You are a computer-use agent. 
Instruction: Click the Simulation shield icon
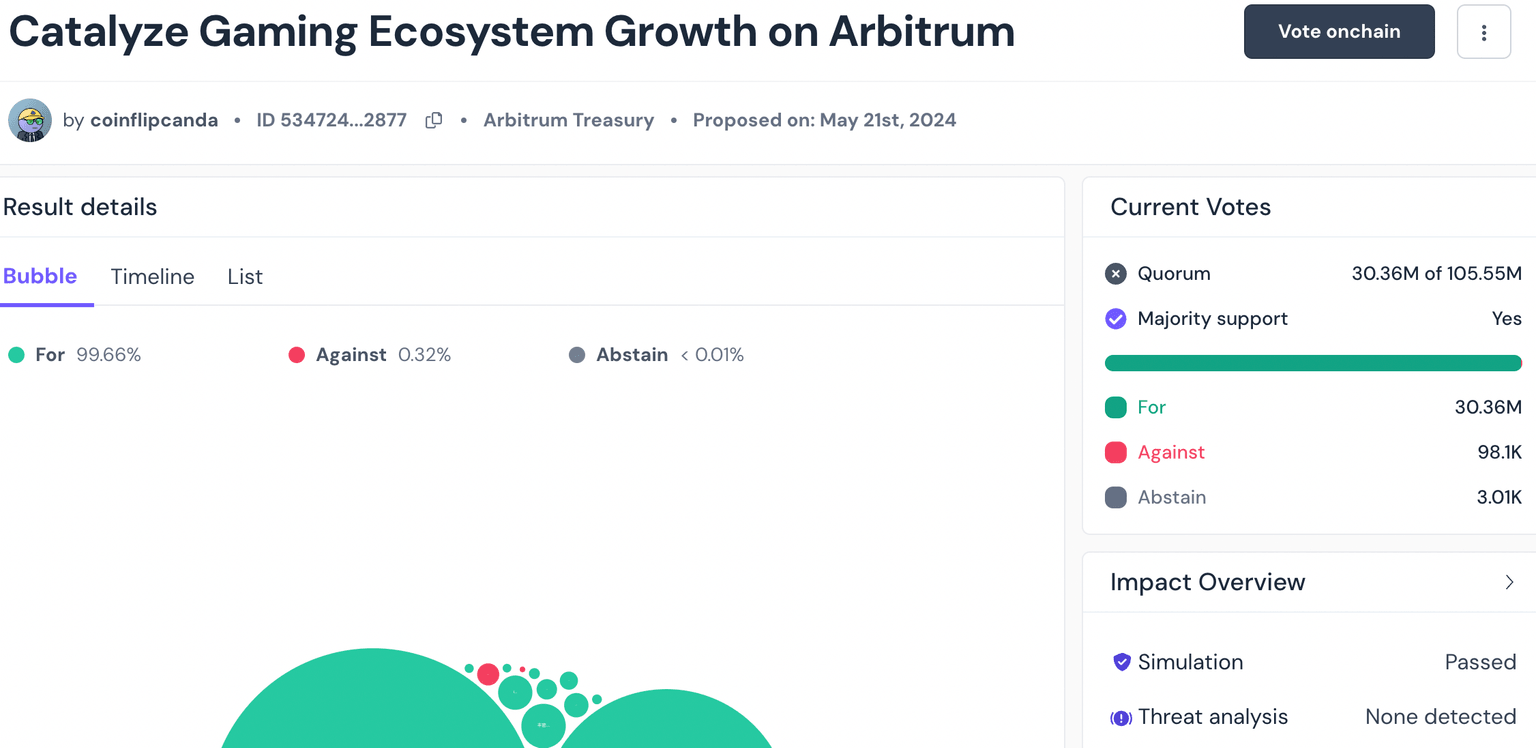[x=1121, y=662]
